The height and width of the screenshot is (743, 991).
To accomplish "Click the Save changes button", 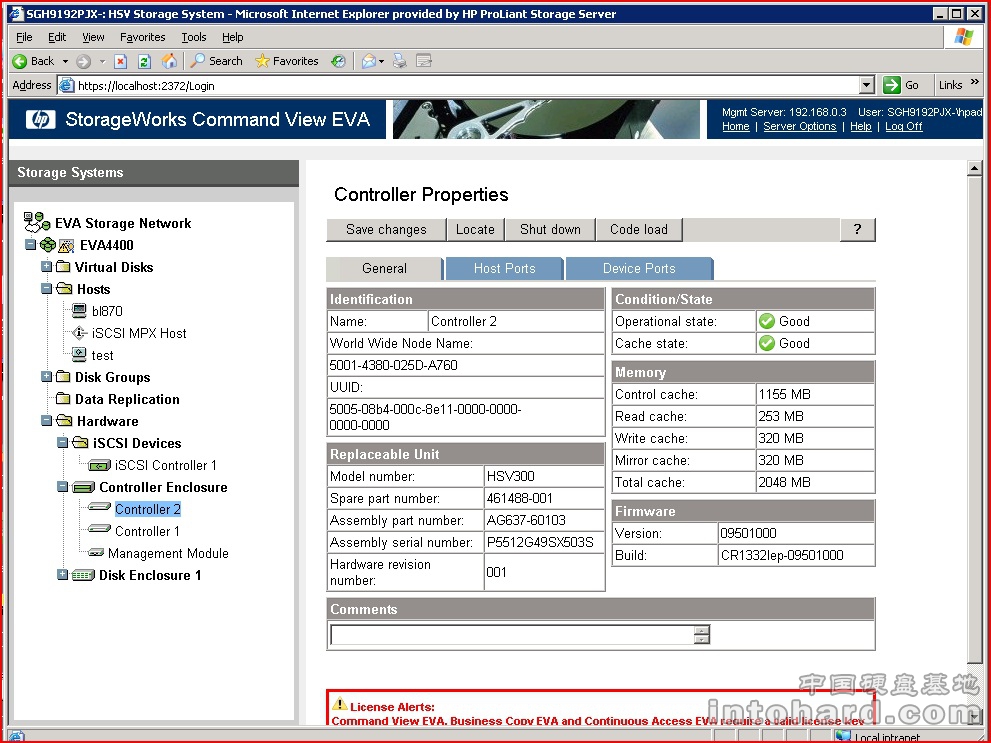I will [386, 229].
